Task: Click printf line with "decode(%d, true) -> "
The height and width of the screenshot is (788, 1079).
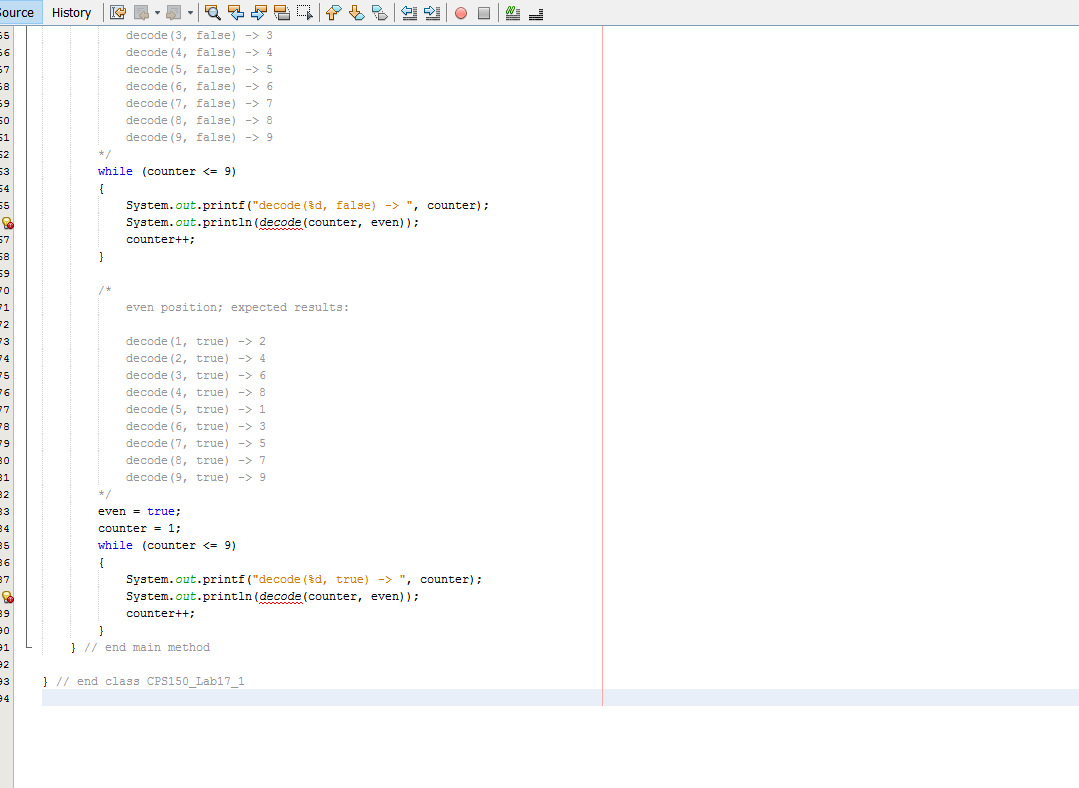Action: (304, 579)
